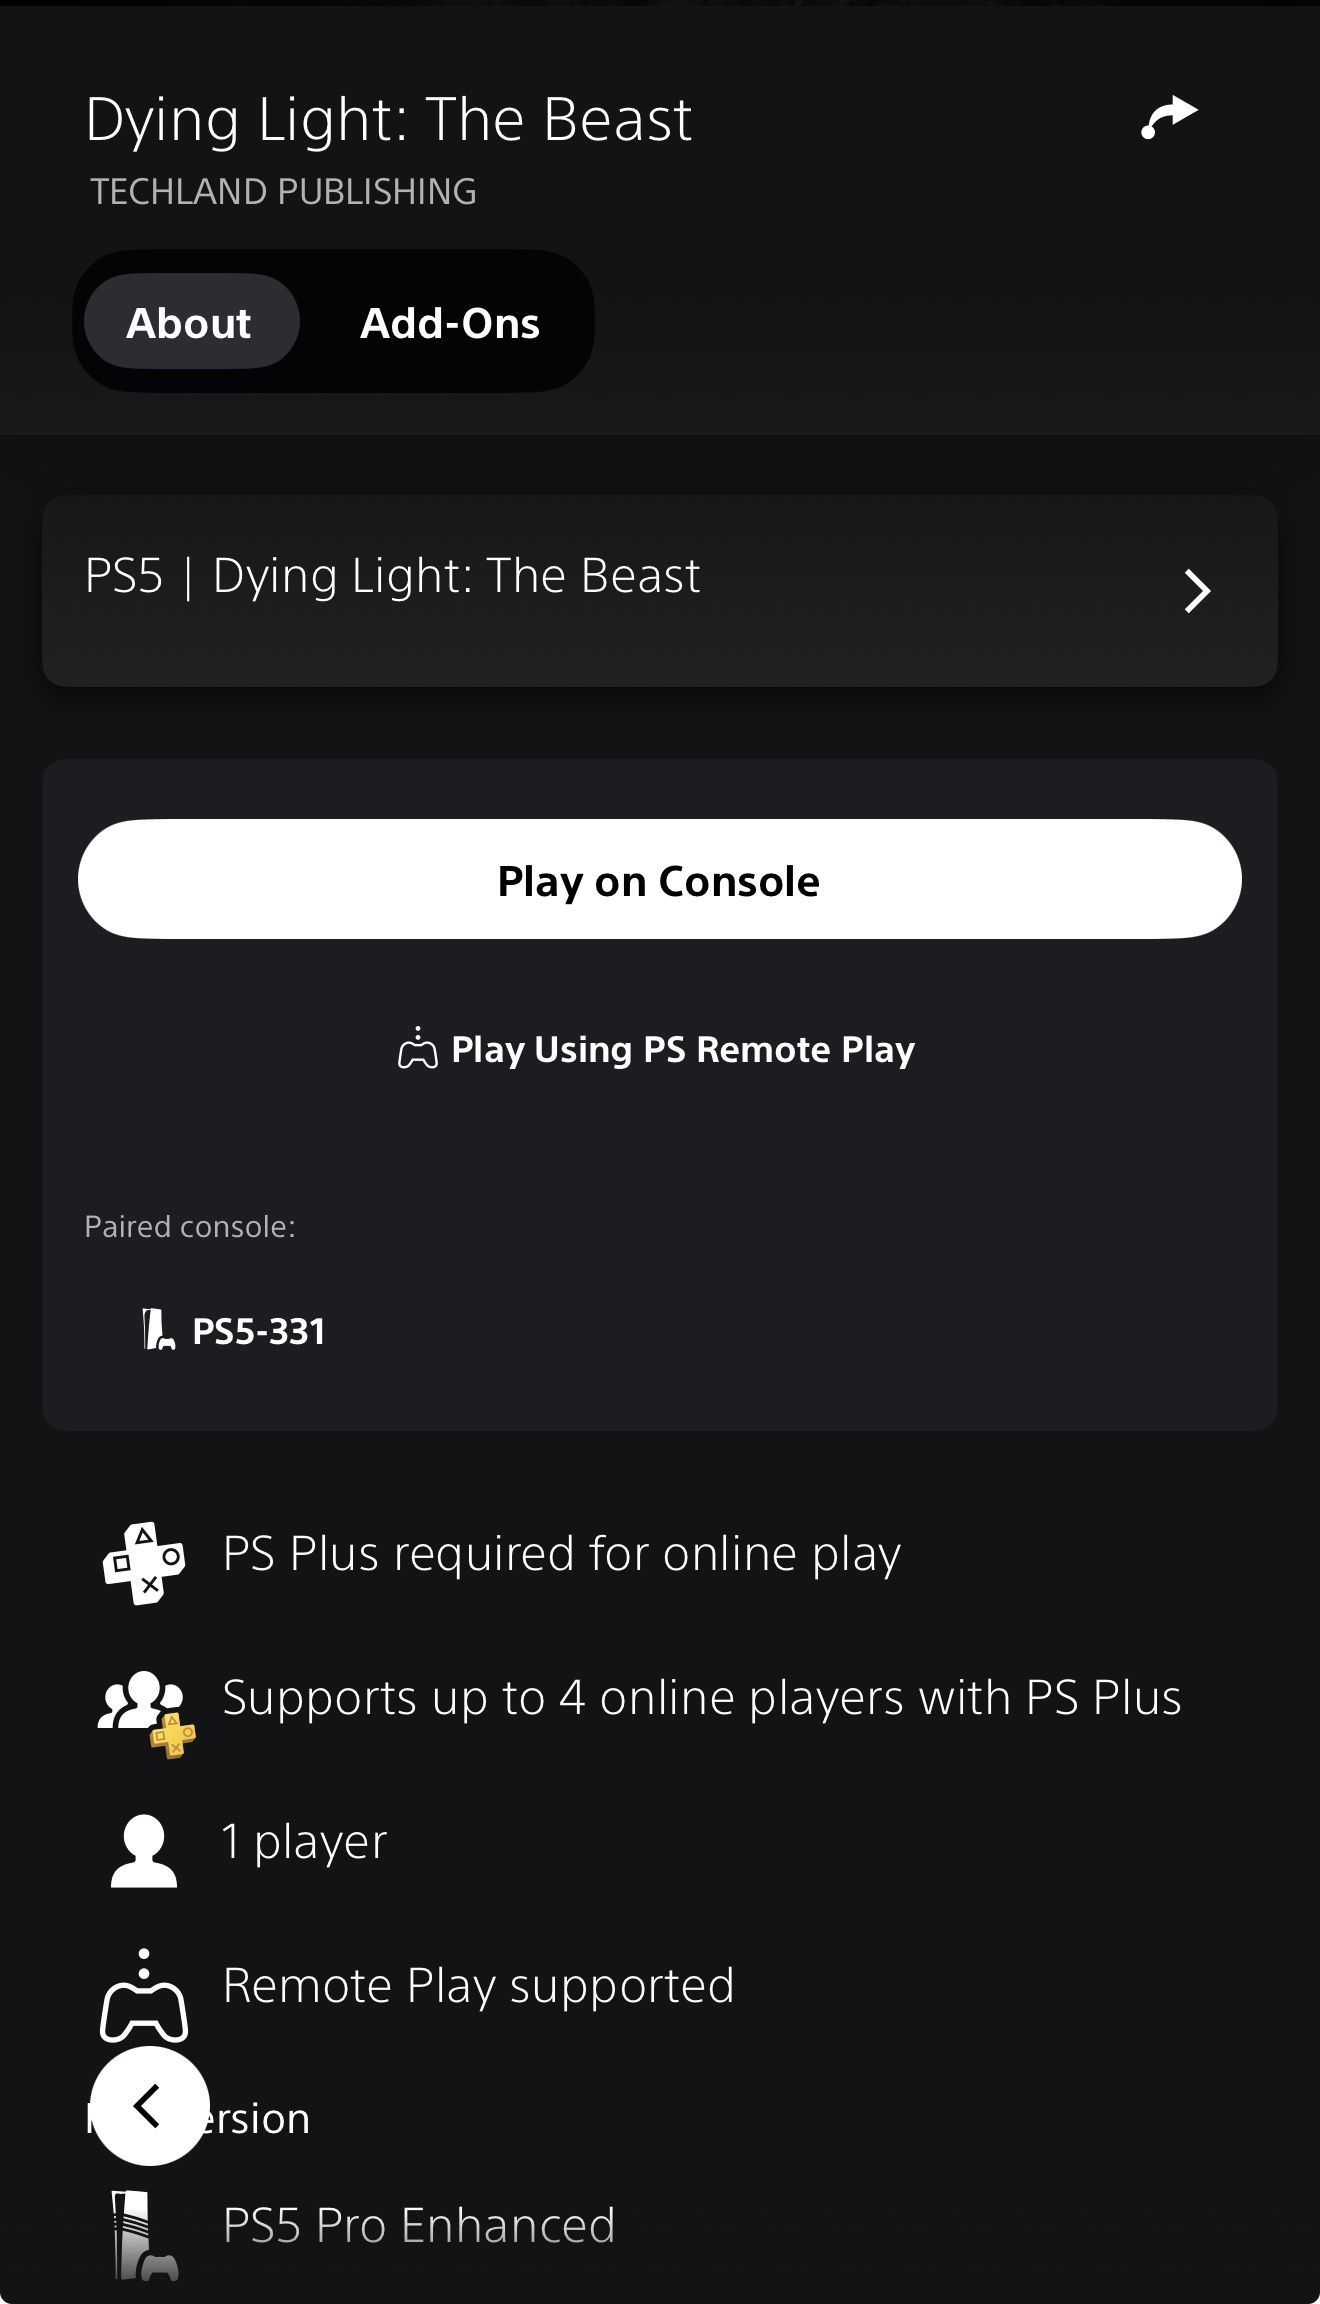1320x2304 pixels.
Task: Tap the PS5-331 paired console icon
Action: coord(158,1330)
